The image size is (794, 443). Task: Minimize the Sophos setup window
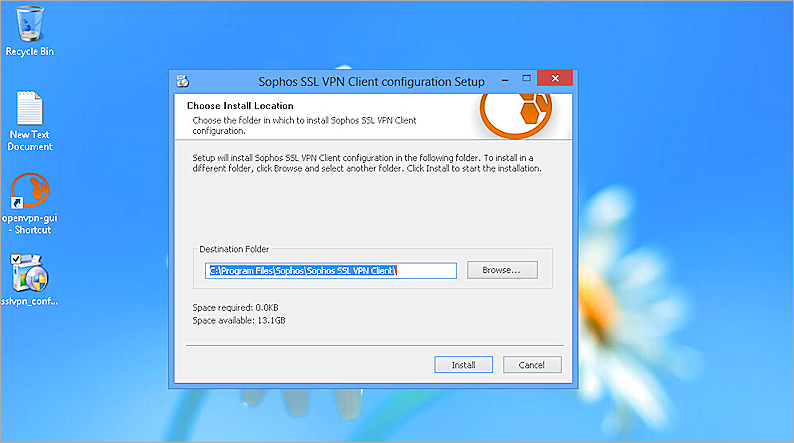point(505,79)
